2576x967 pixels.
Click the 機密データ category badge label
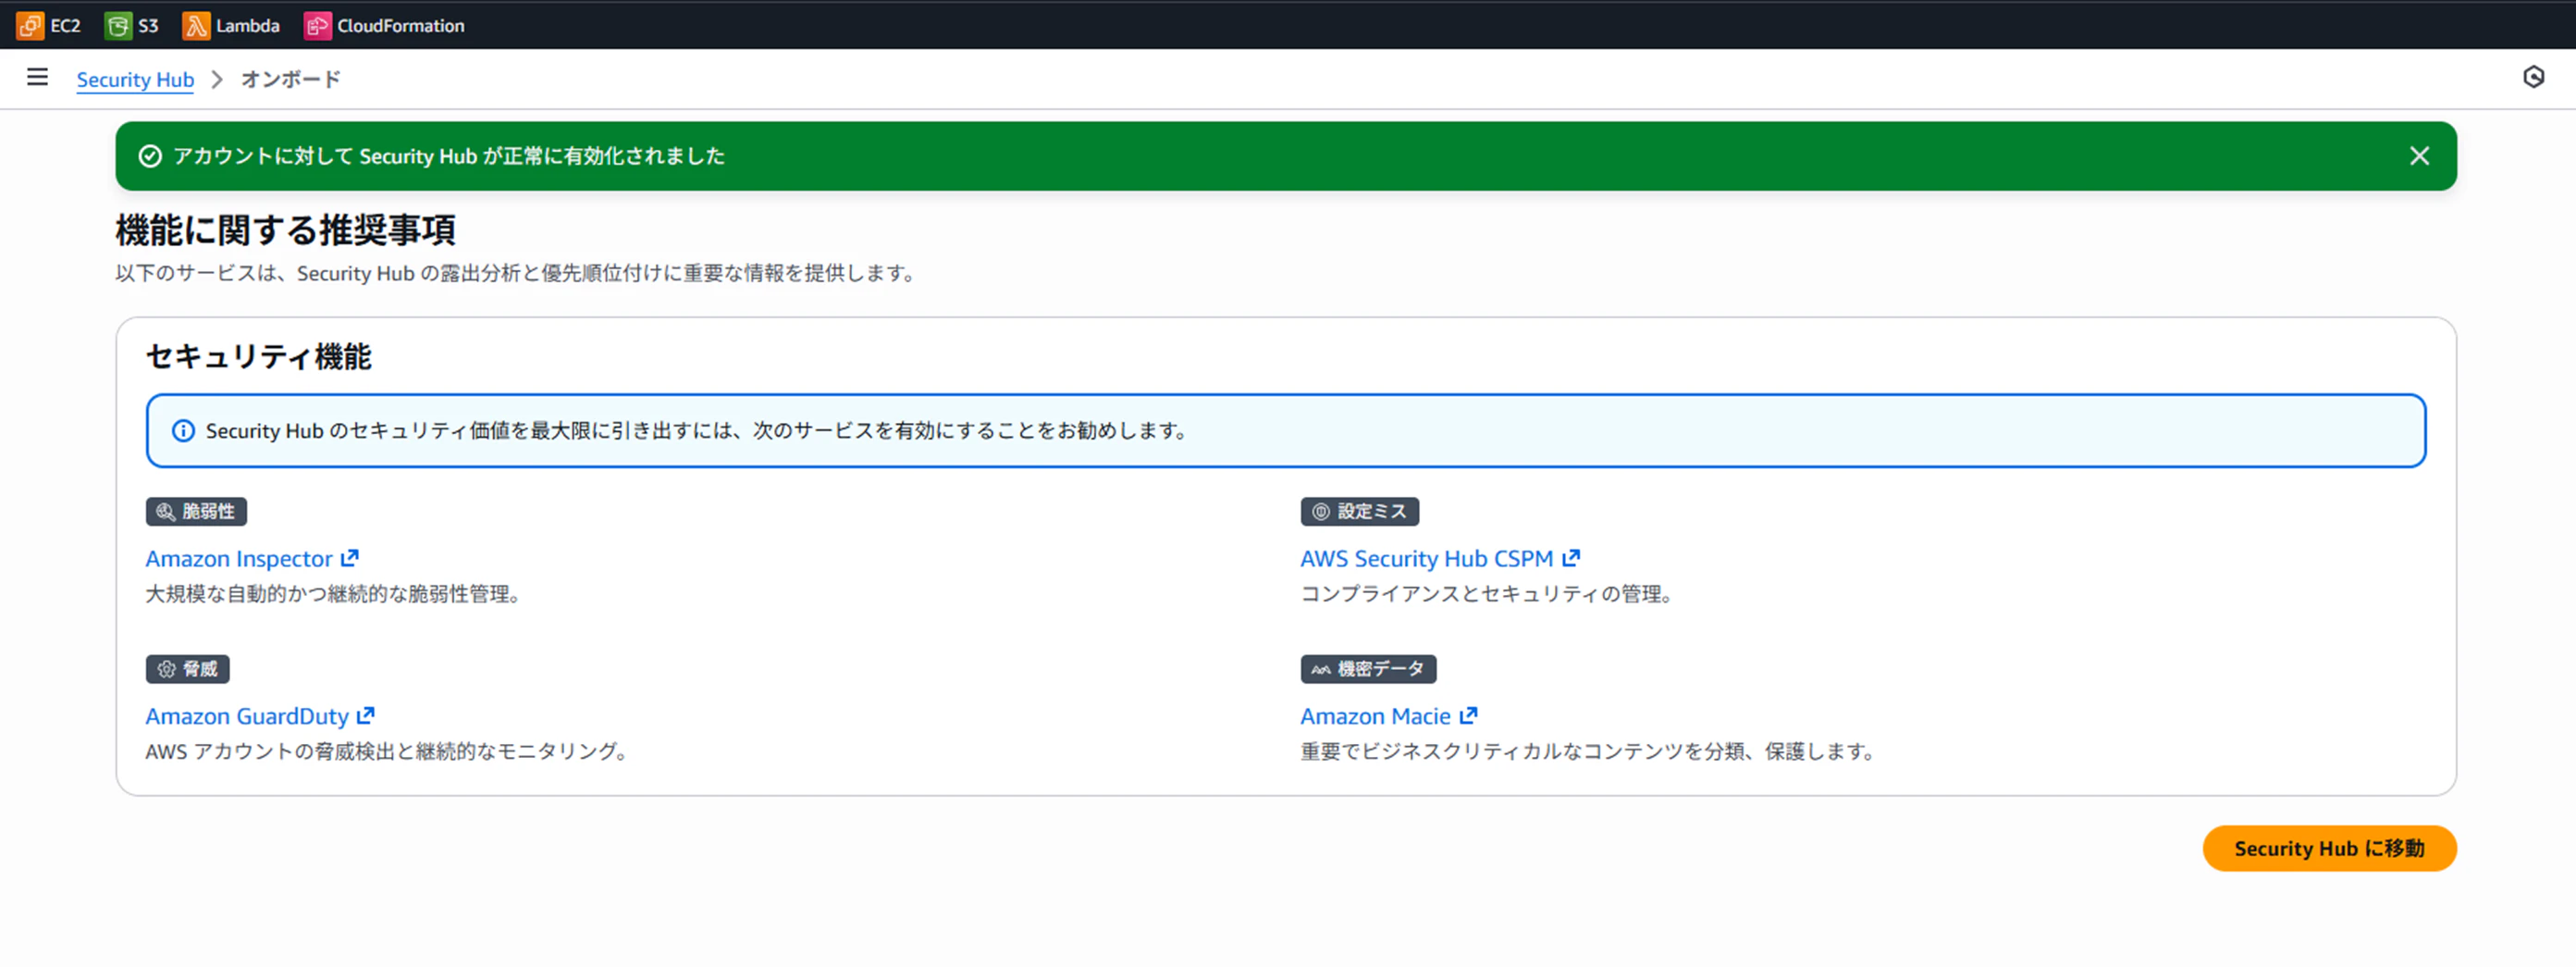[1381, 669]
